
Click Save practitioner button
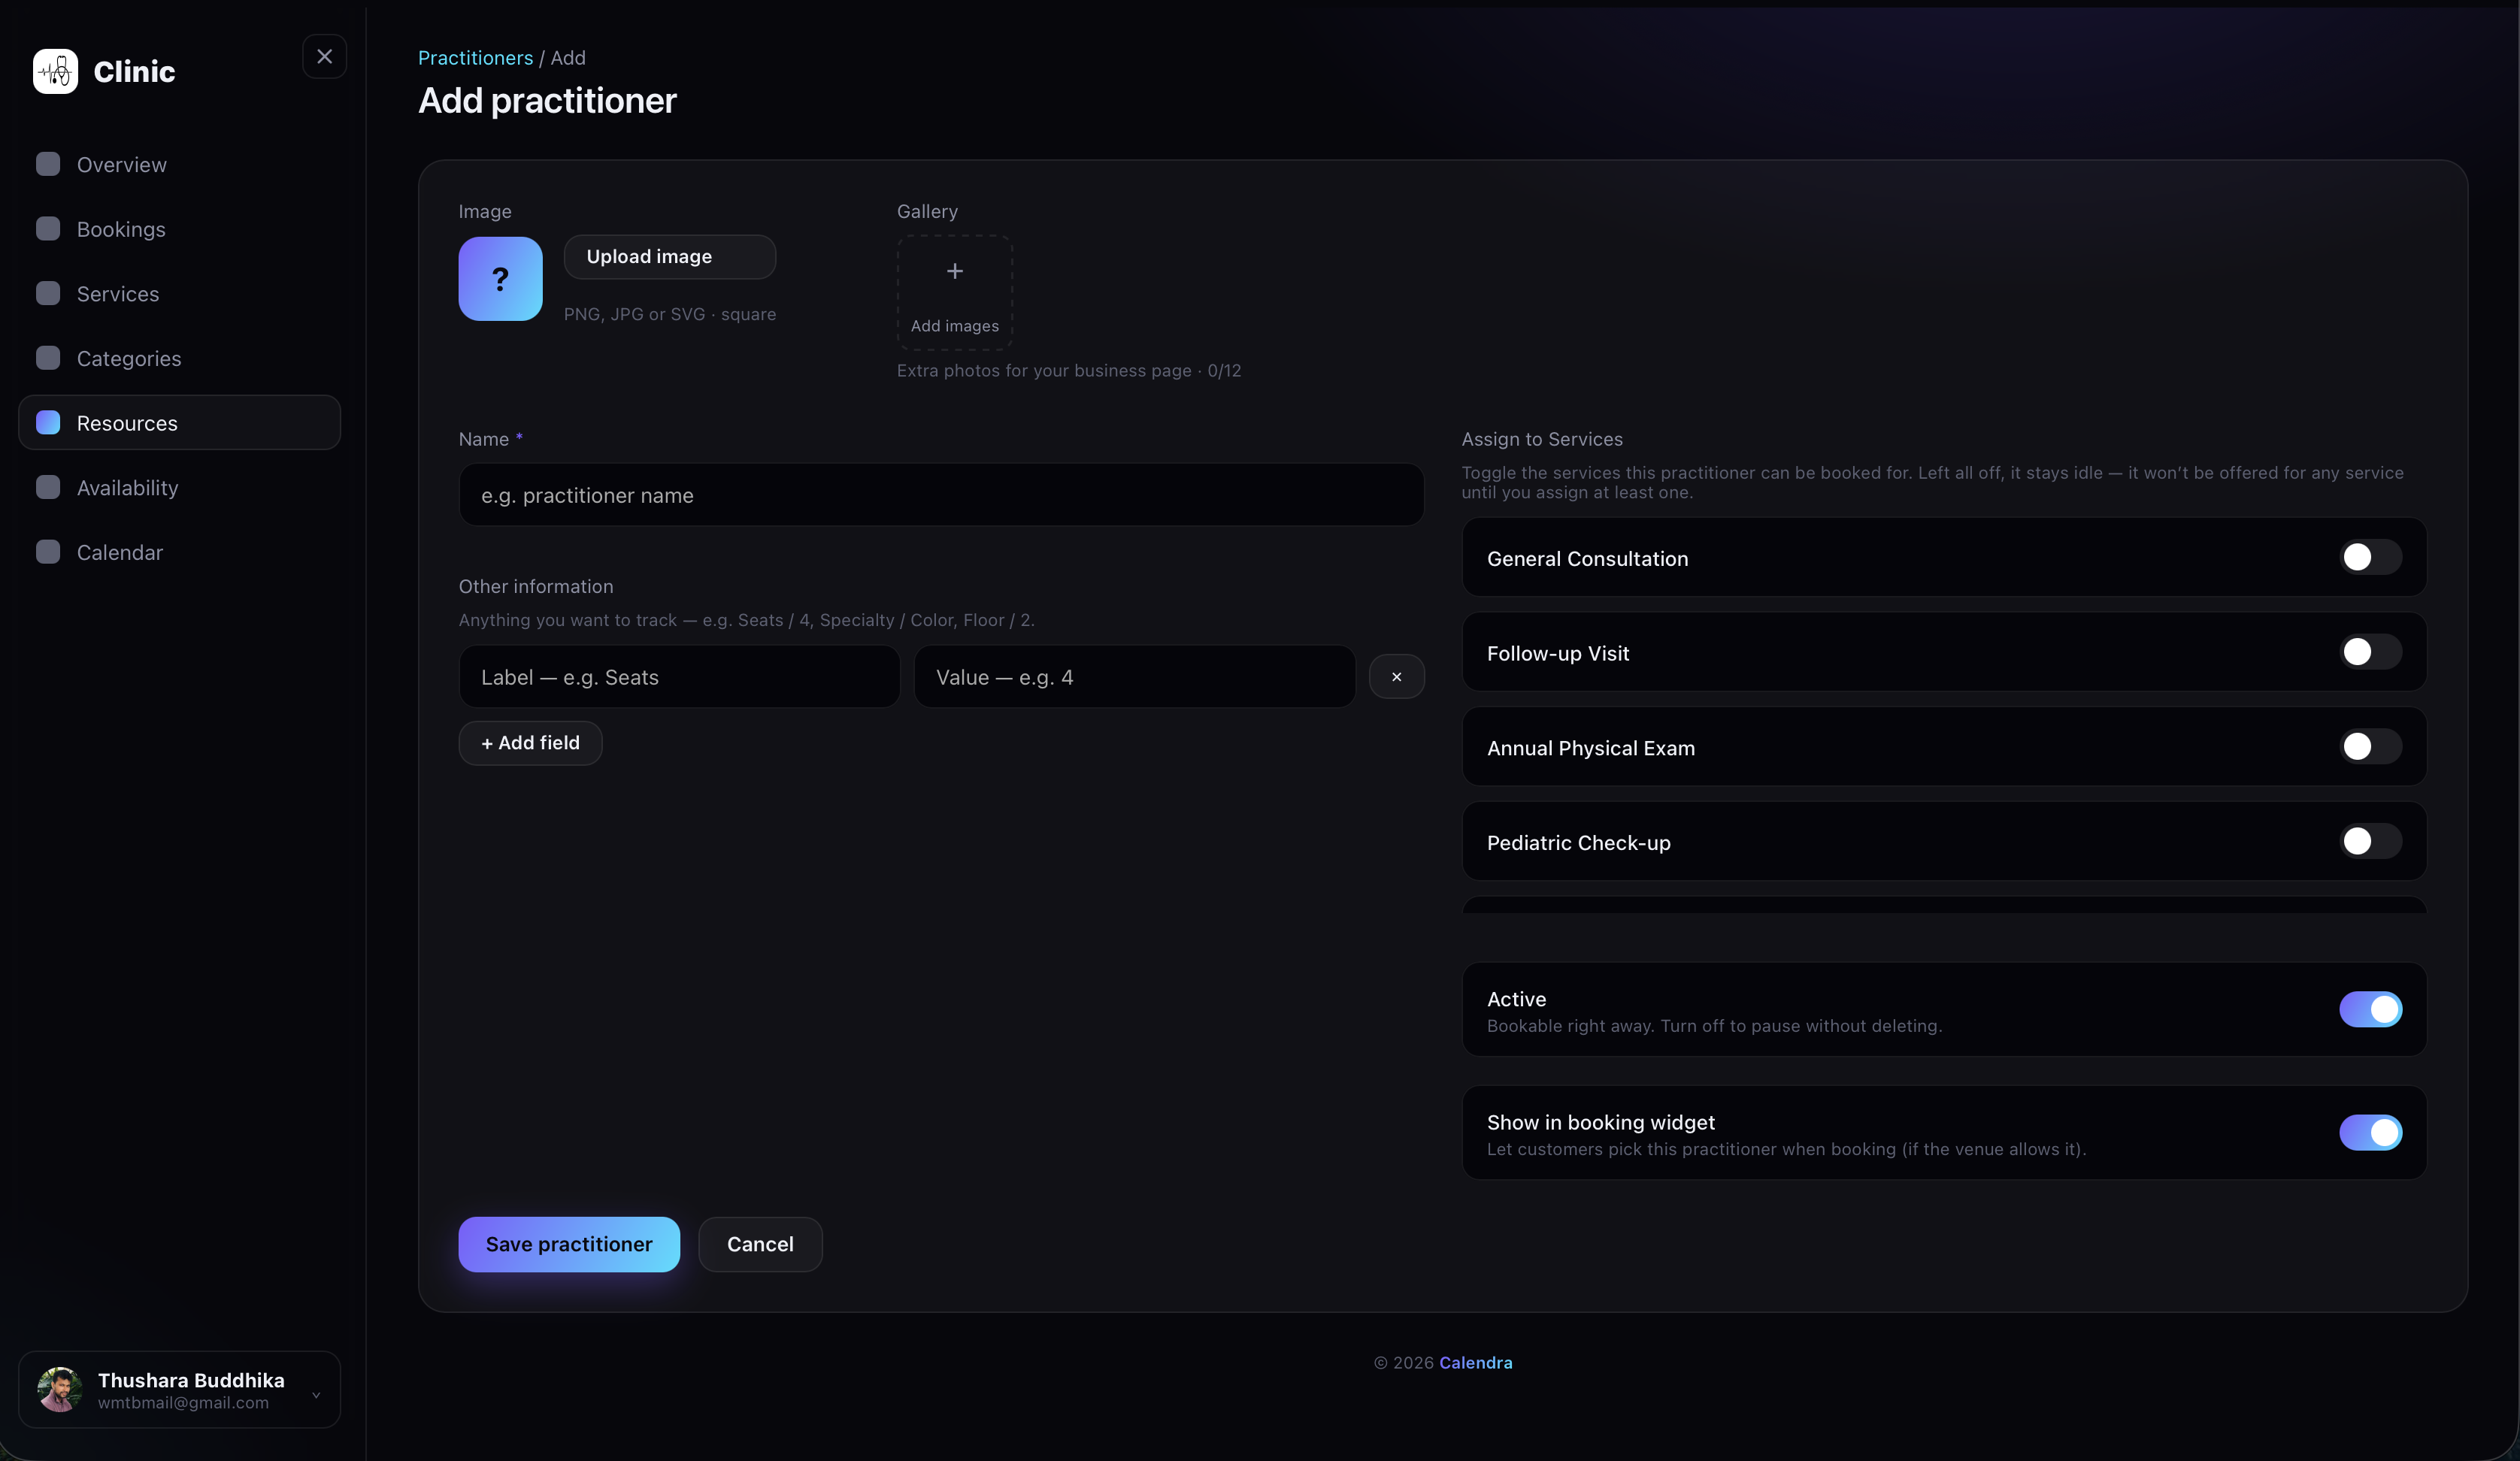pos(569,1244)
